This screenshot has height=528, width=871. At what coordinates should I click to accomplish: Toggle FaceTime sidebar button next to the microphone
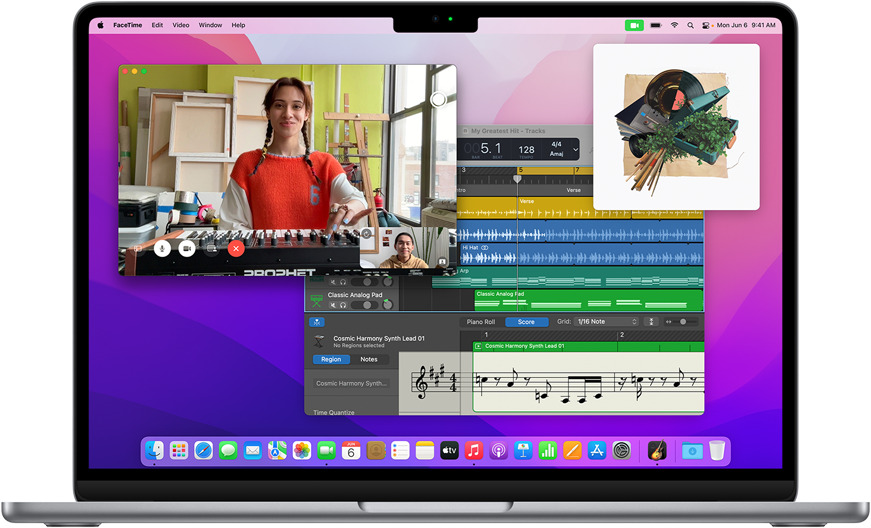click(x=138, y=249)
